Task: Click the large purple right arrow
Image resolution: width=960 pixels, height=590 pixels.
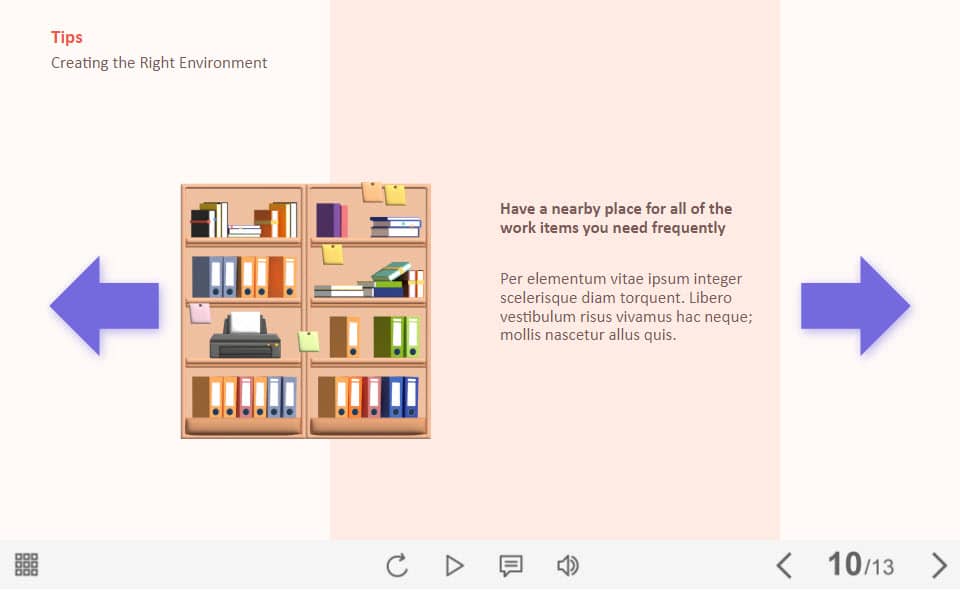Action: tap(855, 306)
